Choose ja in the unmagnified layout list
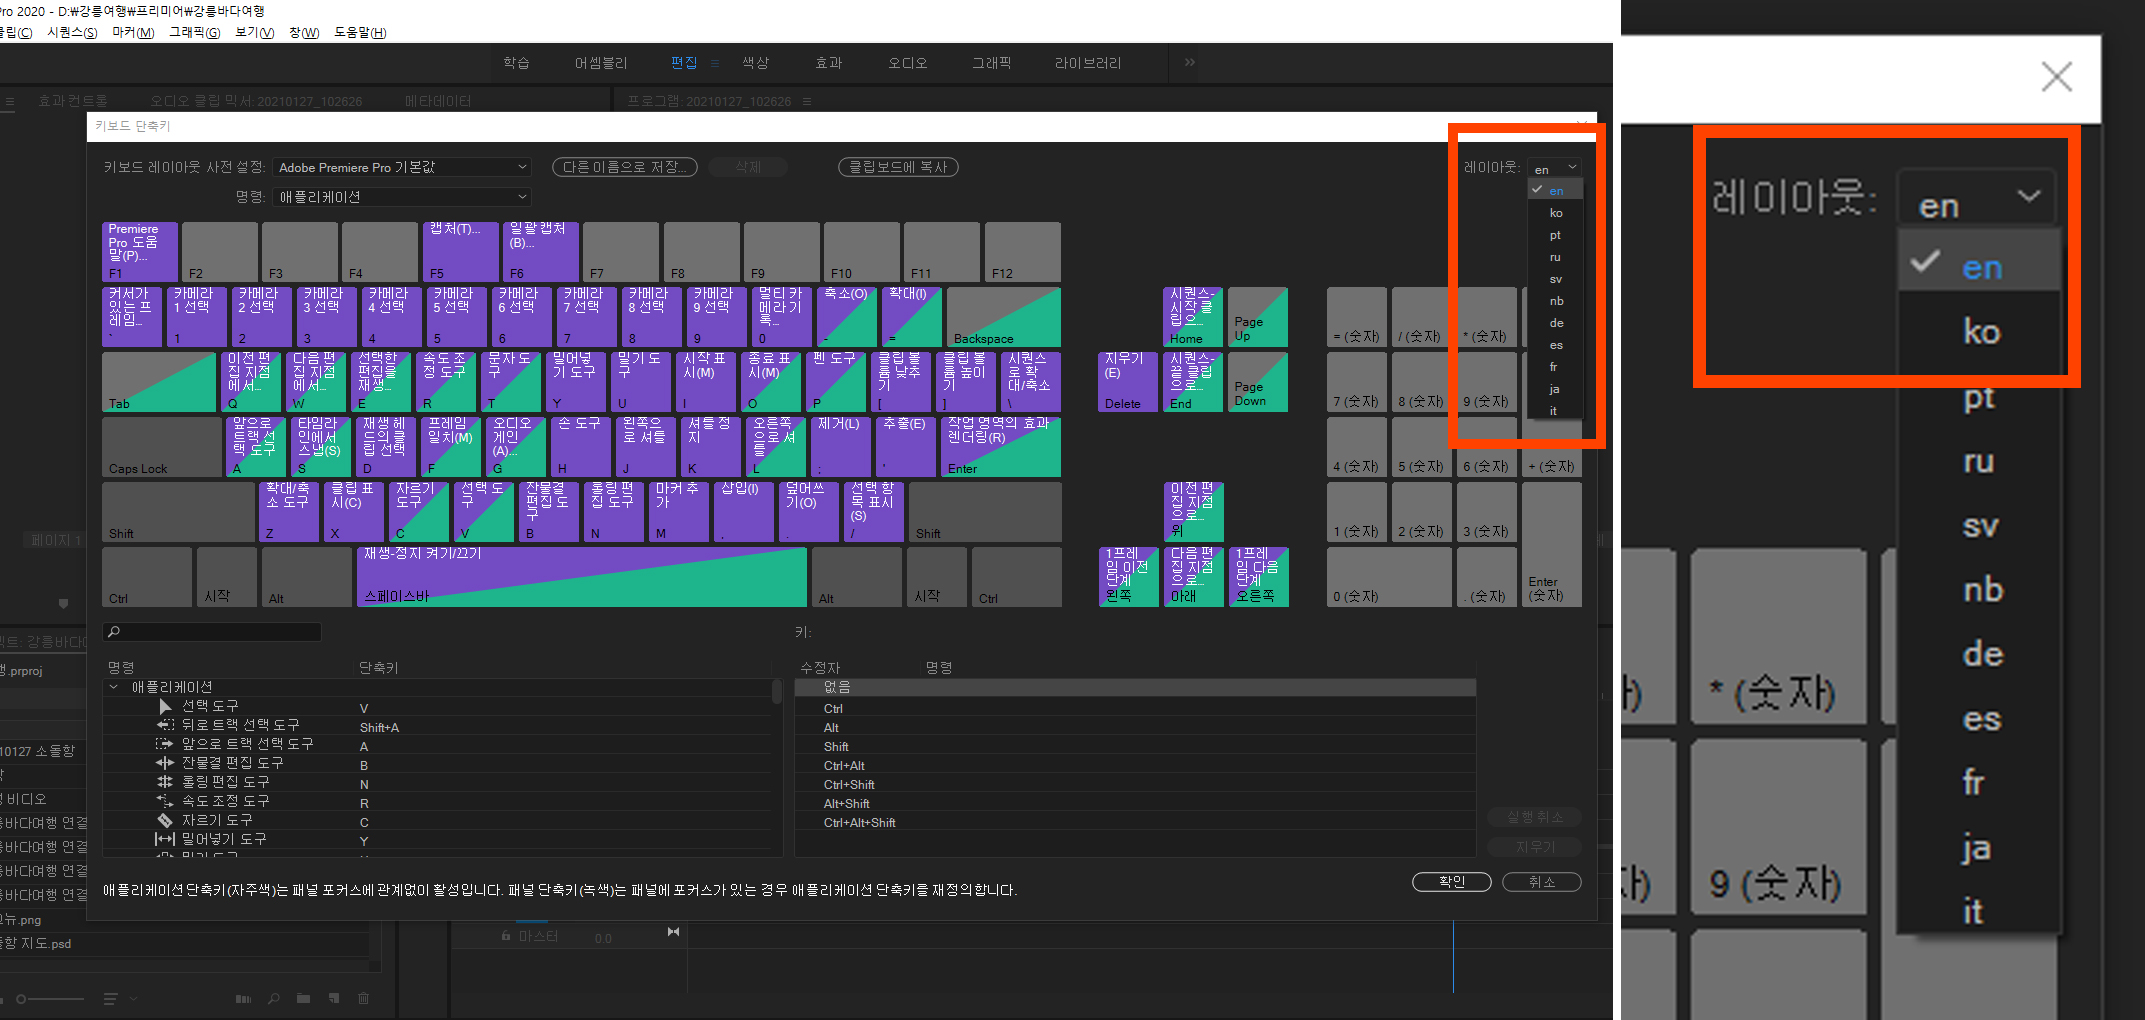2145x1020 pixels. (x=1555, y=389)
